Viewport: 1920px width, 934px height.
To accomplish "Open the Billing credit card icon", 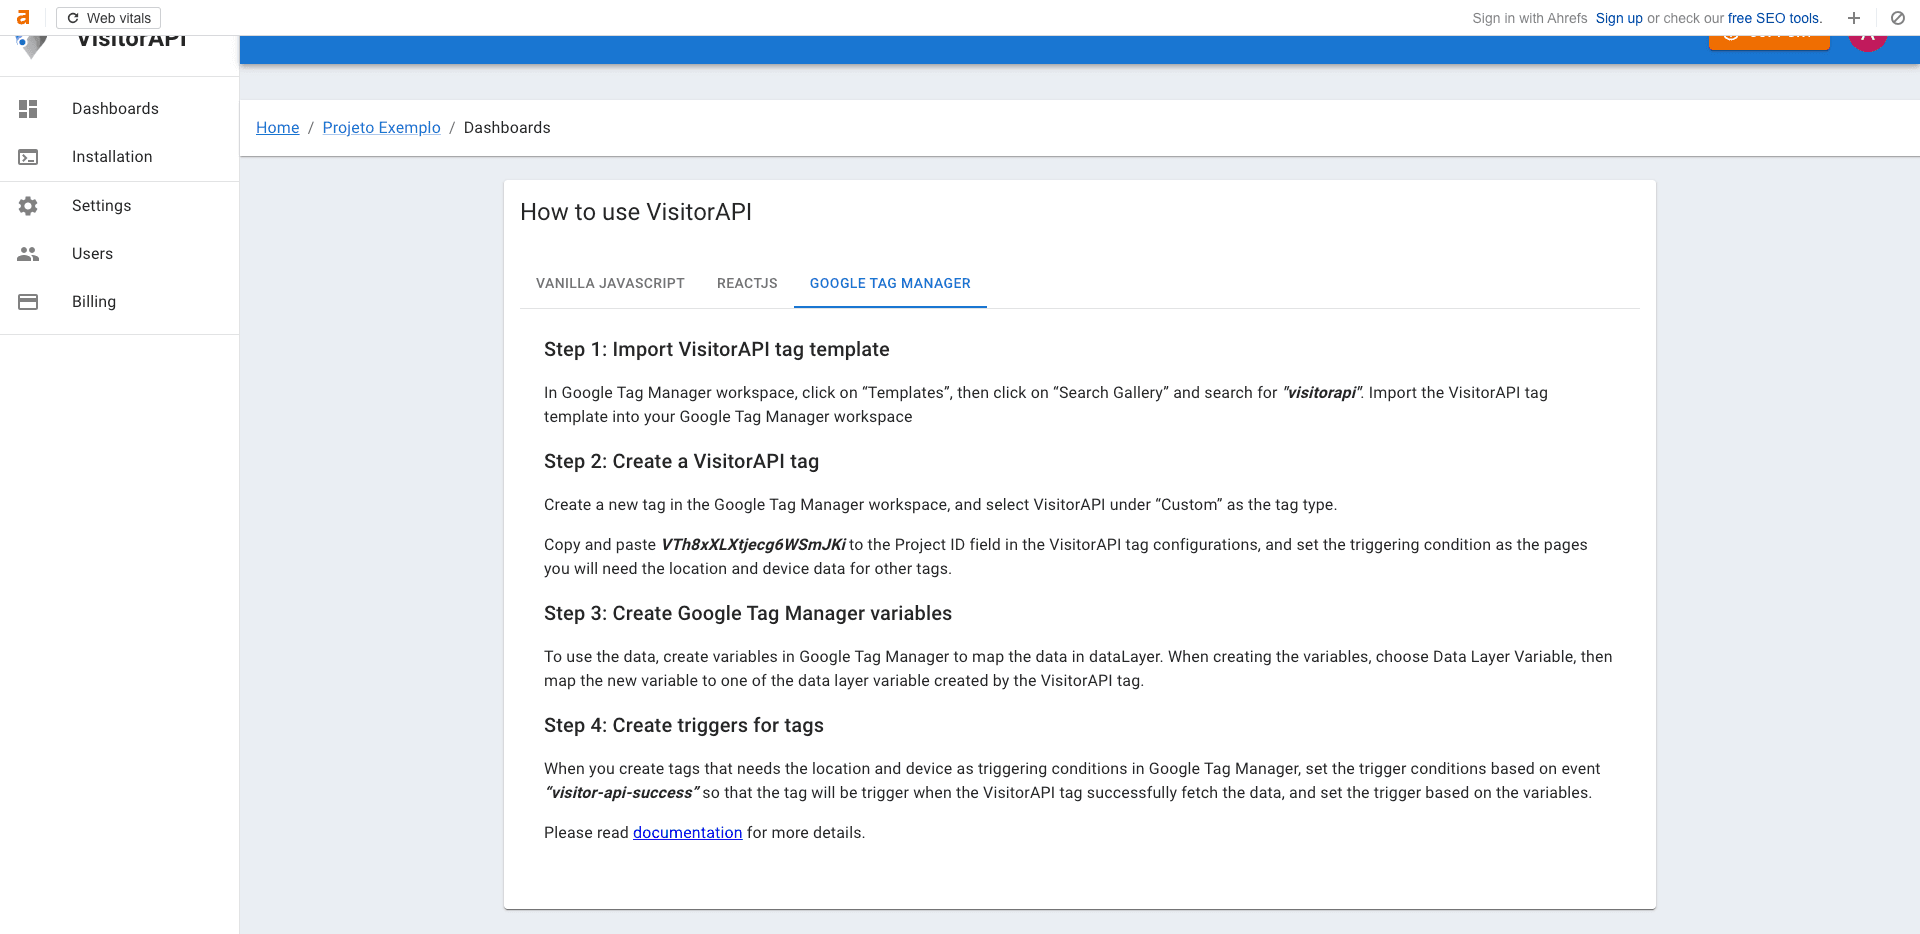I will pyautogui.click(x=28, y=302).
